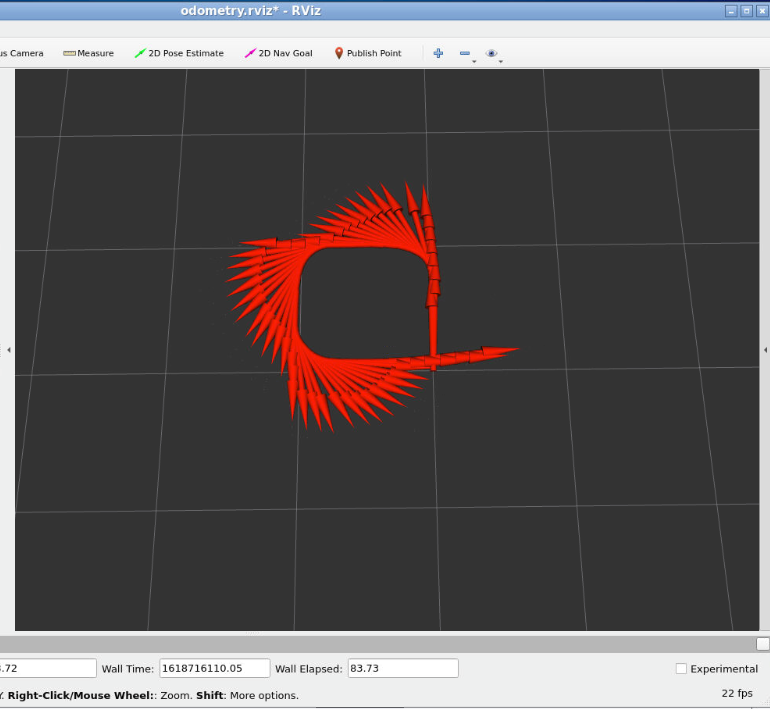Click the blue plus add-tool icon
770x709 pixels.
coord(438,53)
